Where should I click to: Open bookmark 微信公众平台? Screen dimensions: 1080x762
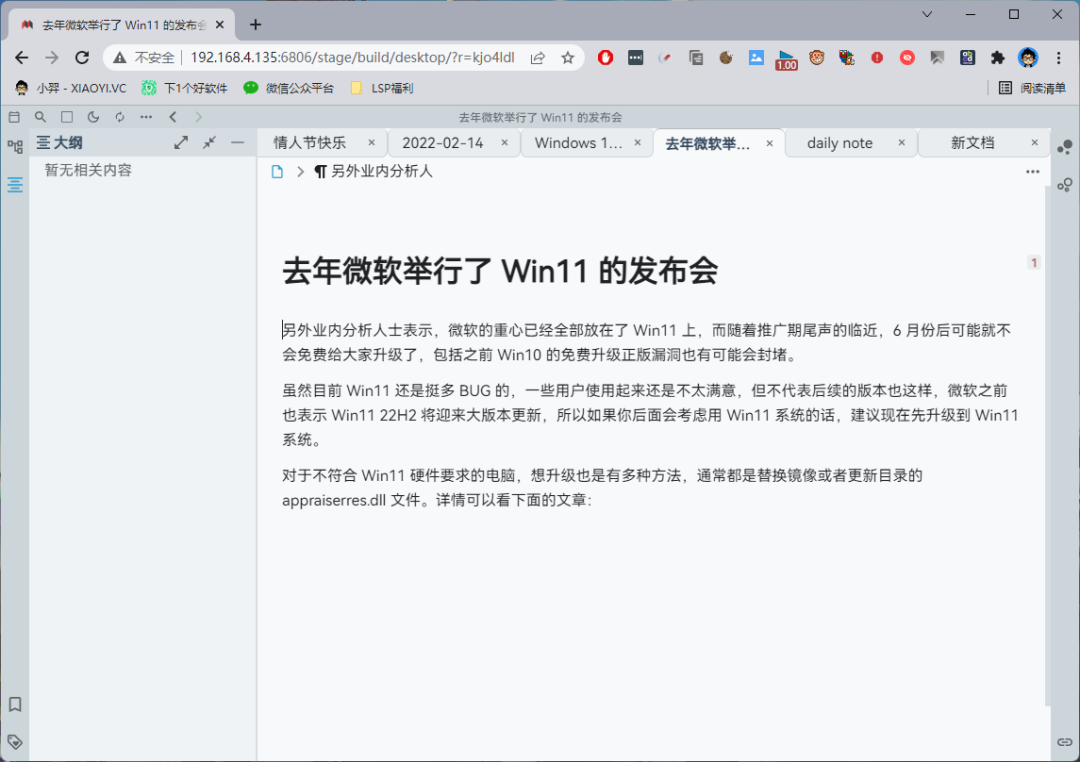289,88
